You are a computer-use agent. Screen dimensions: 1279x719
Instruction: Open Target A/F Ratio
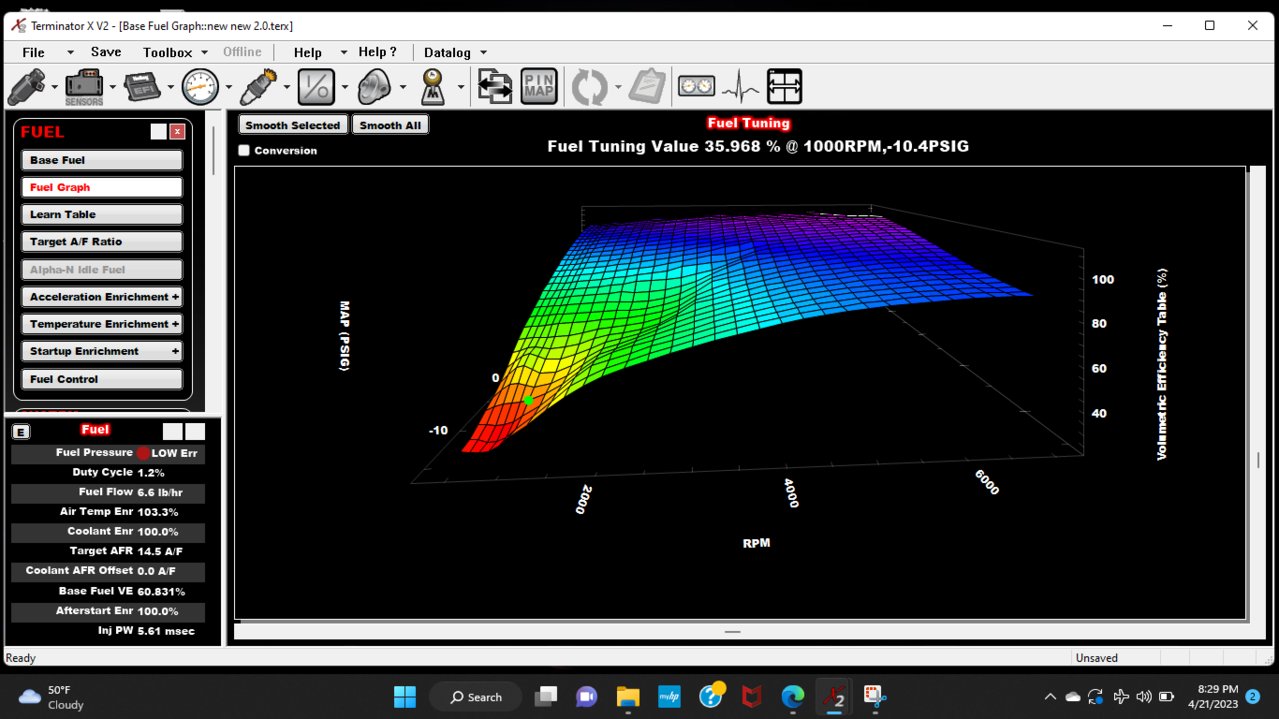102,242
